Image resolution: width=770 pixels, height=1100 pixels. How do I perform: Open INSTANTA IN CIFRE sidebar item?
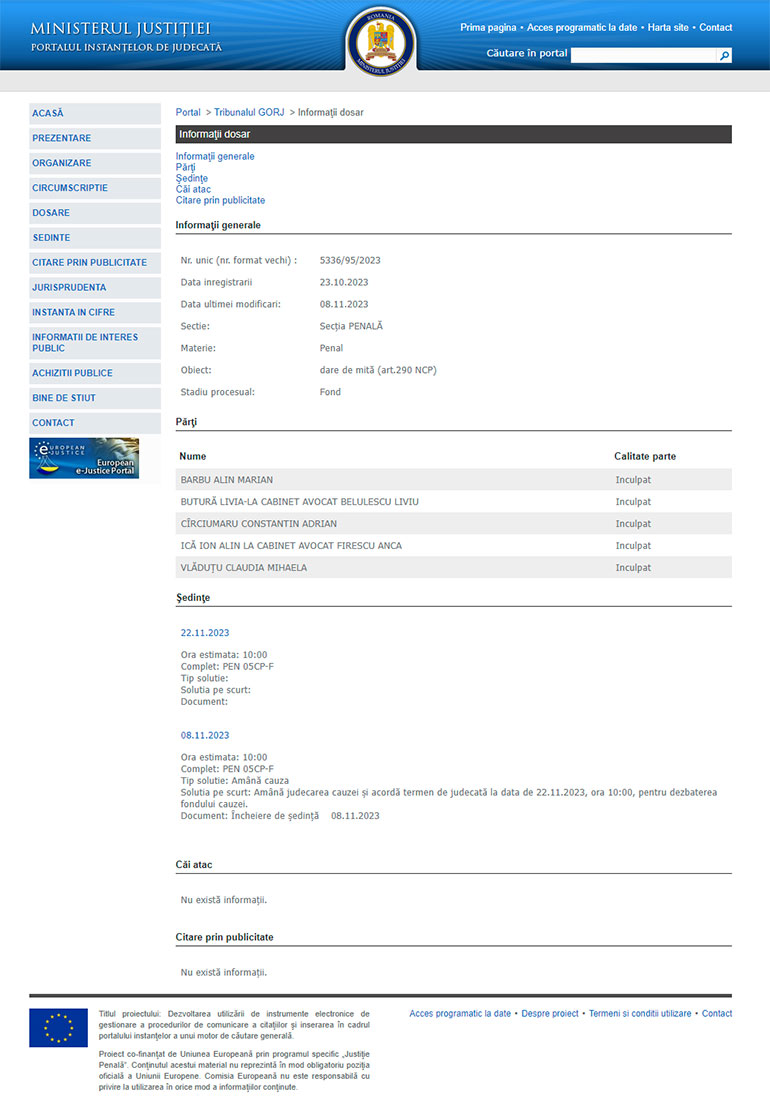click(95, 312)
